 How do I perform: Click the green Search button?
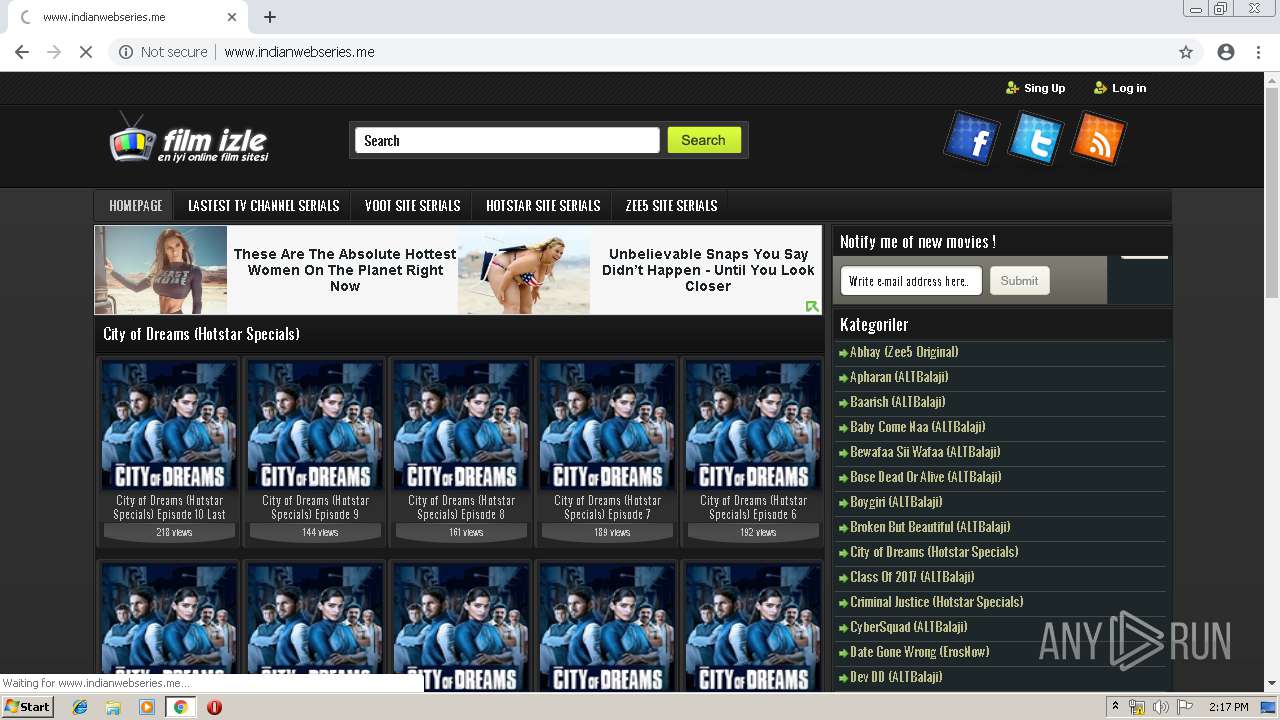click(x=704, y=140)
